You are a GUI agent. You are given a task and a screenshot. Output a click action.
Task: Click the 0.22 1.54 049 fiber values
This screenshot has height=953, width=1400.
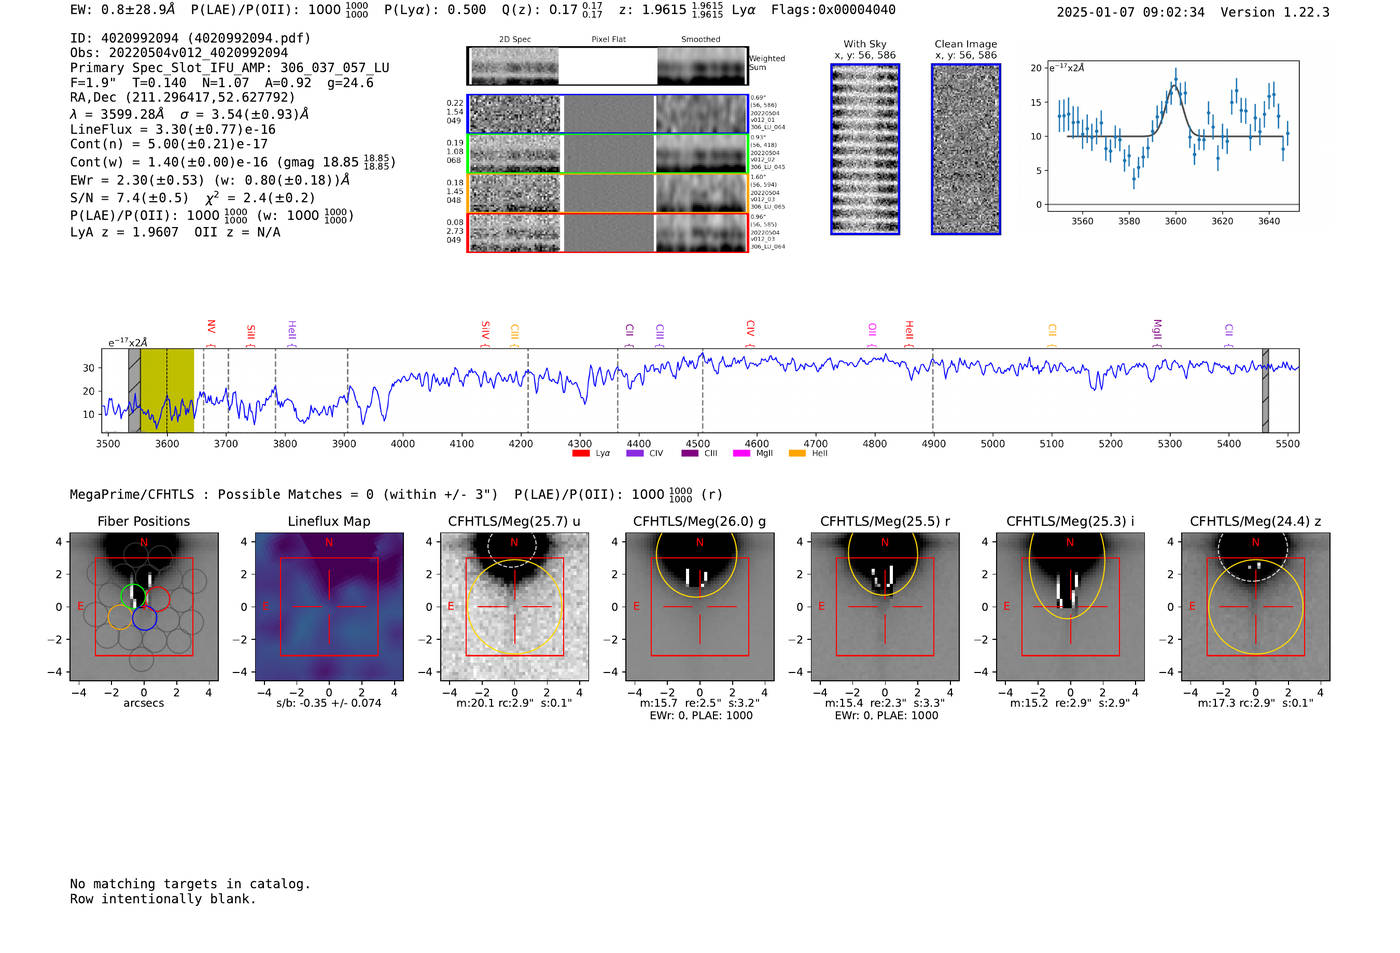(x=455, y=111)
